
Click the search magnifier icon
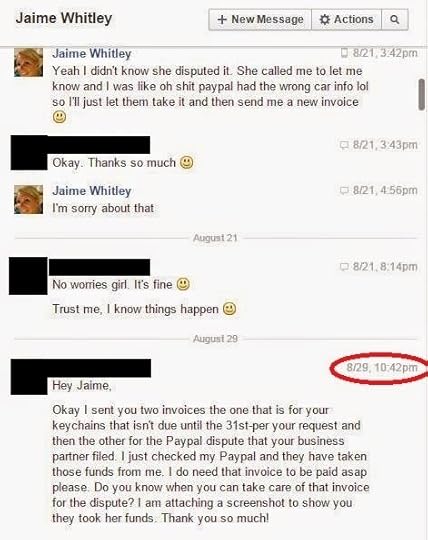[x=395, y=20]
